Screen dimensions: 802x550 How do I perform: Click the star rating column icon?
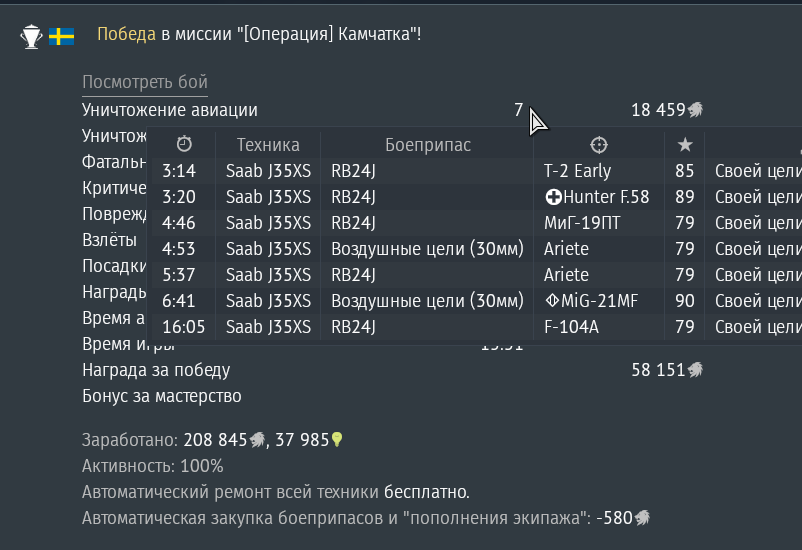(x=685, y=145)
